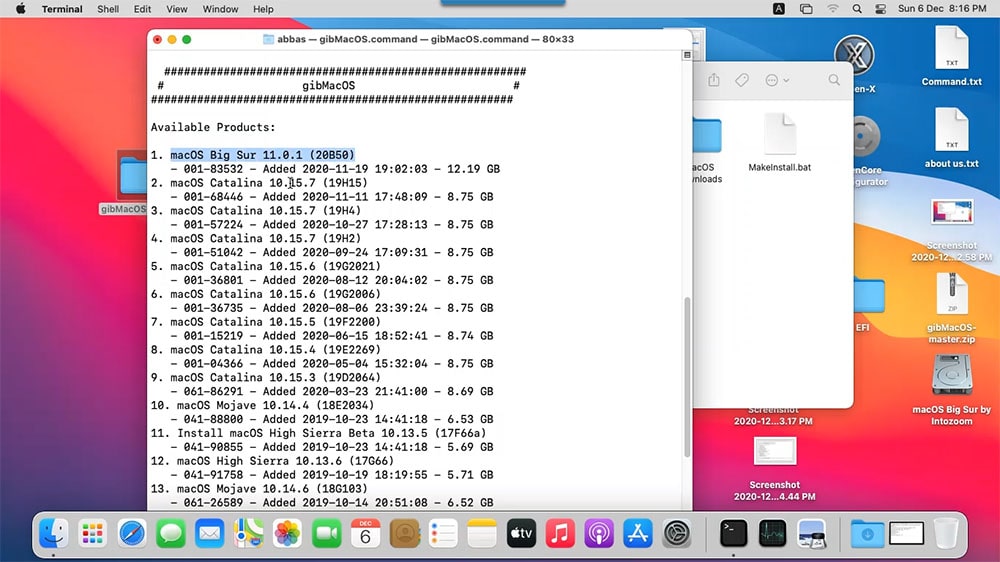Open the Edit menu
This screenshot has height=562, width=1000.
[x=142, y=9]
